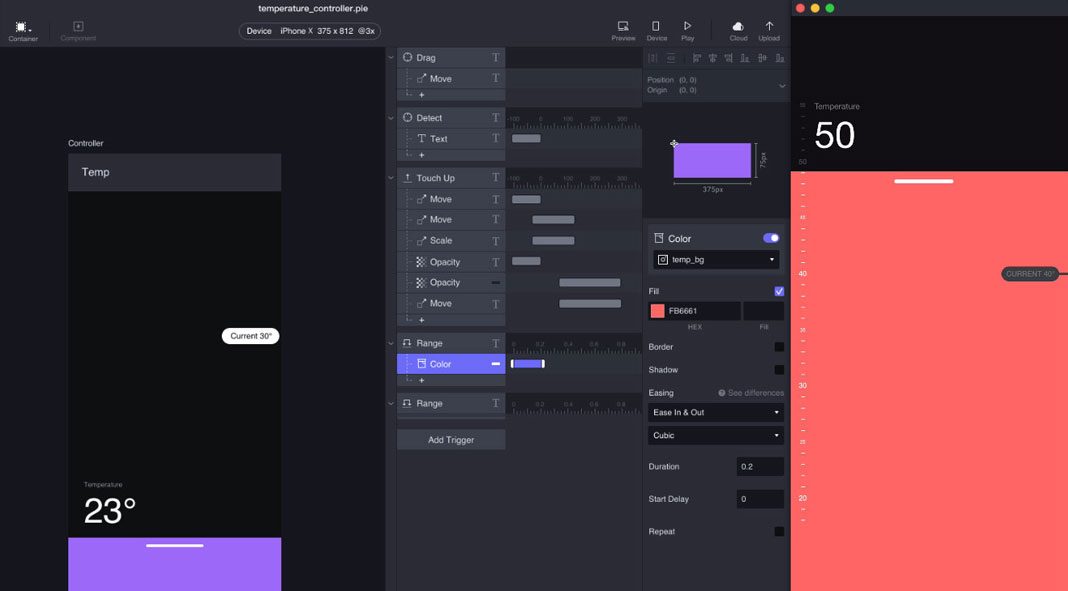The height and width of the screenshot is (591, 1068).
Task: Uncheck the Fill checkbox
Action: coord(777,290)
